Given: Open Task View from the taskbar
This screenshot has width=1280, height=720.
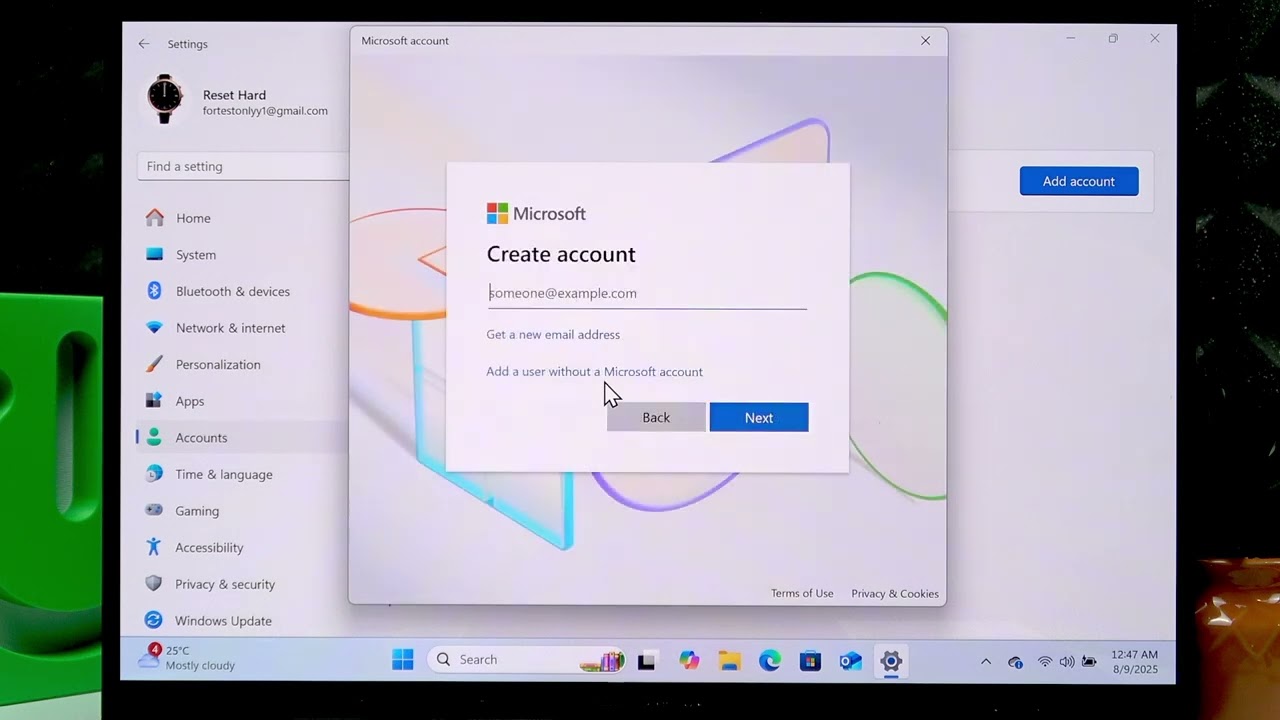Looking at the screenshot, I should click(646, 660).
